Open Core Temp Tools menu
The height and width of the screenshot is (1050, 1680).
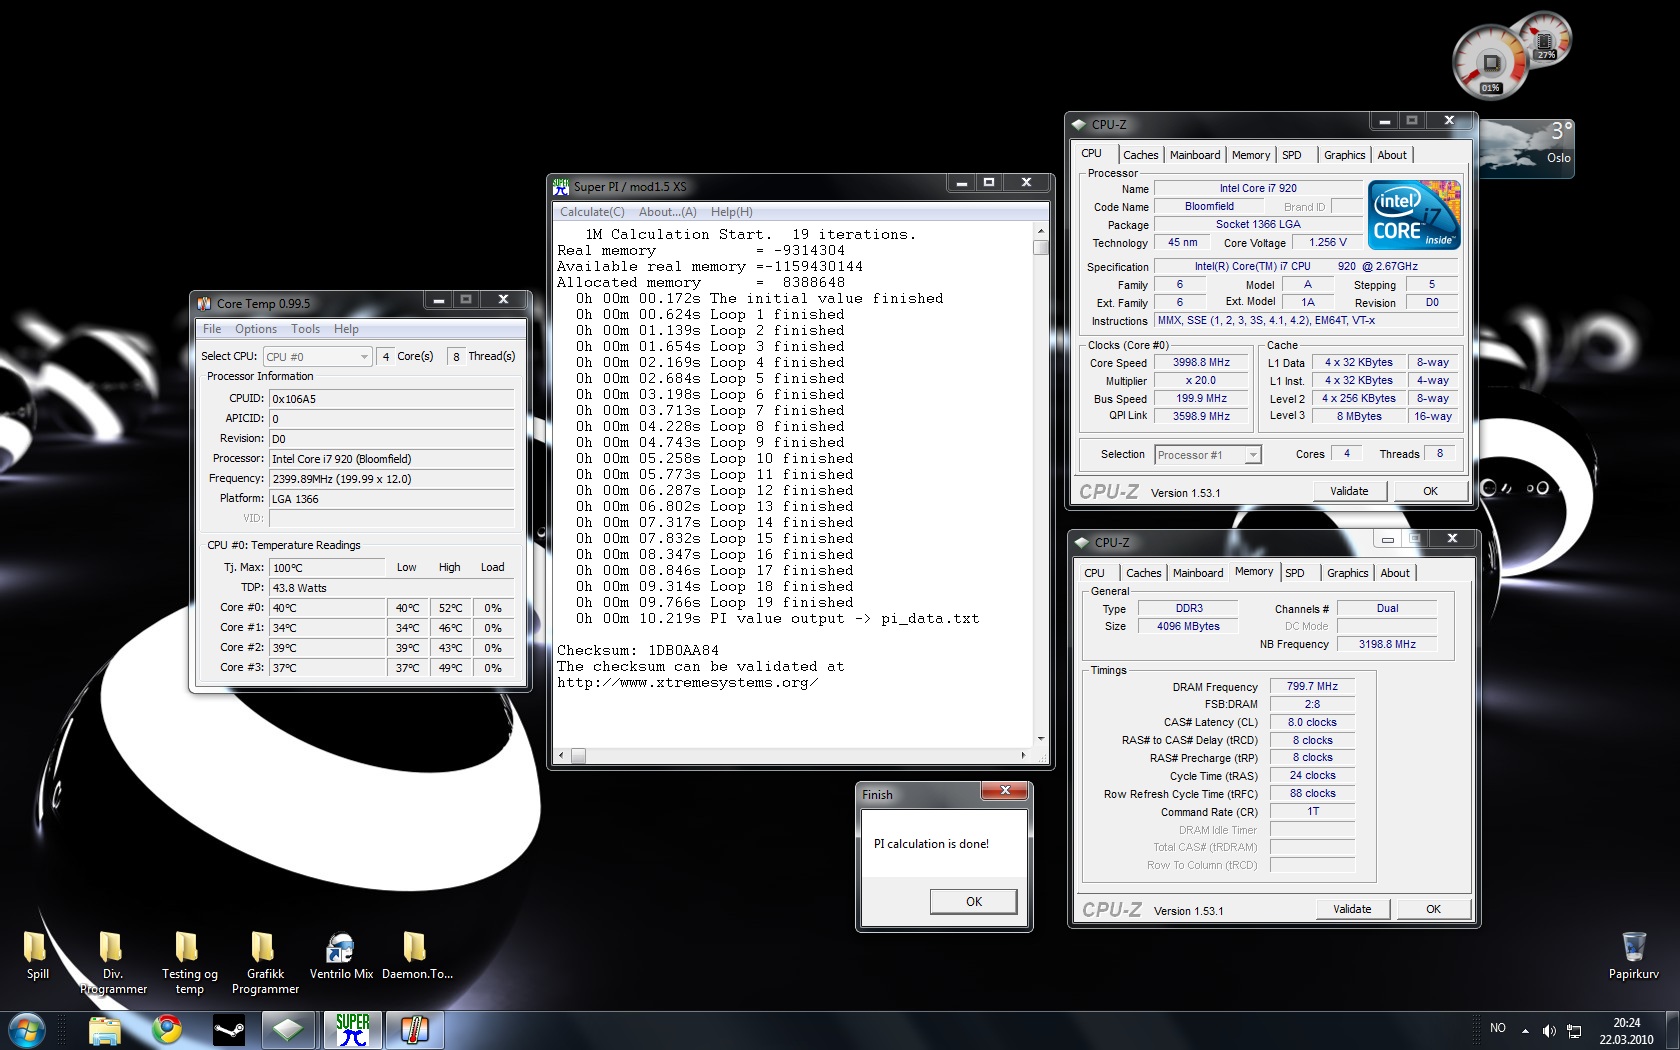(306, 329)
